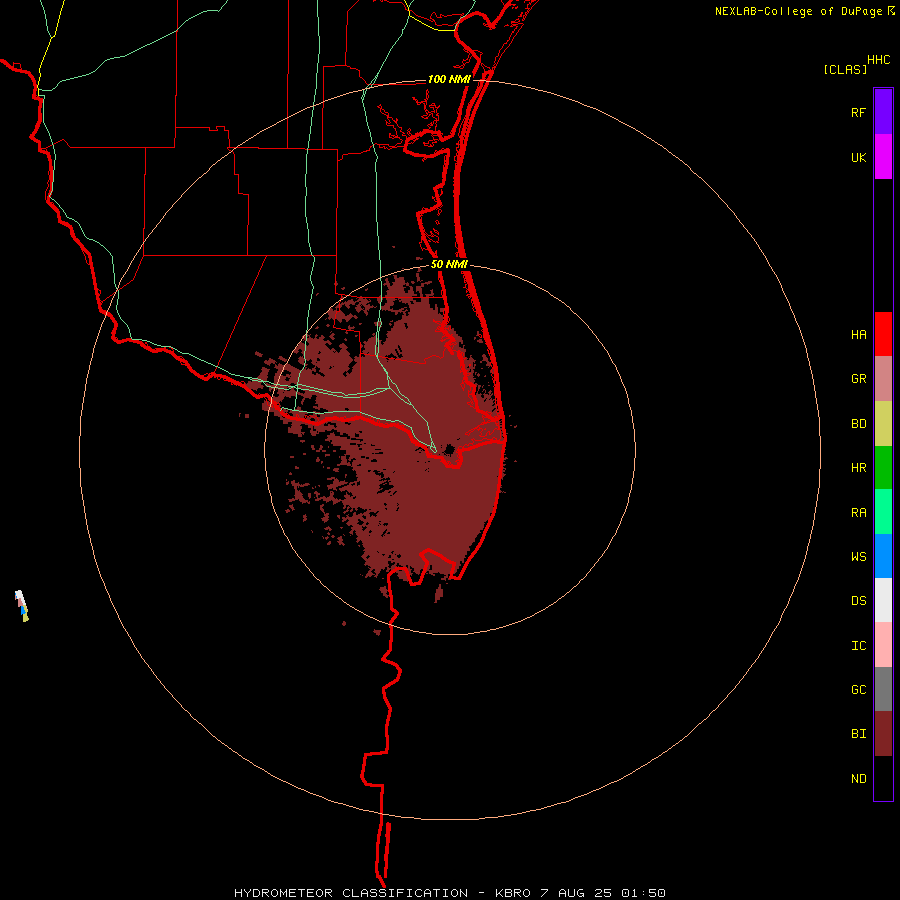Select the WS blue legend swatch
The width and height of the screenshot is (900, 900).
(883, 556)
